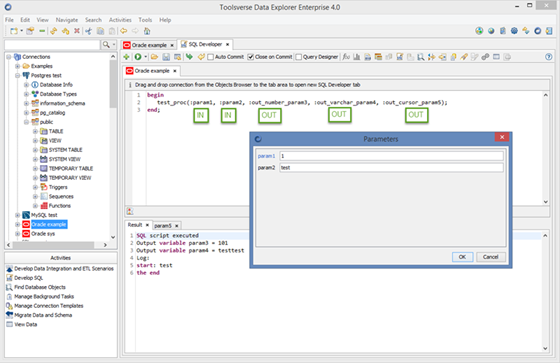This screenshot has width=560, height=363.
Task: Enable the Query Designer checkbox
Action: pyautogui.click(x=299, y=57)
